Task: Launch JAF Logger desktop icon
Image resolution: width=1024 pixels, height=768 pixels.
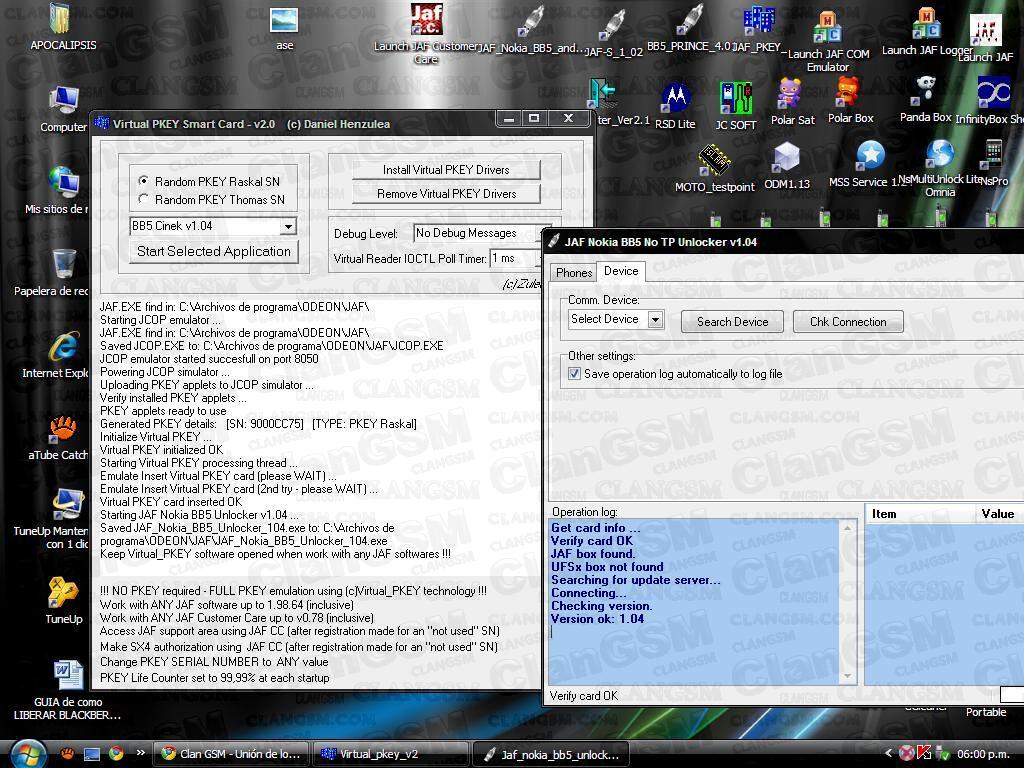Action: tap(926, 24)
